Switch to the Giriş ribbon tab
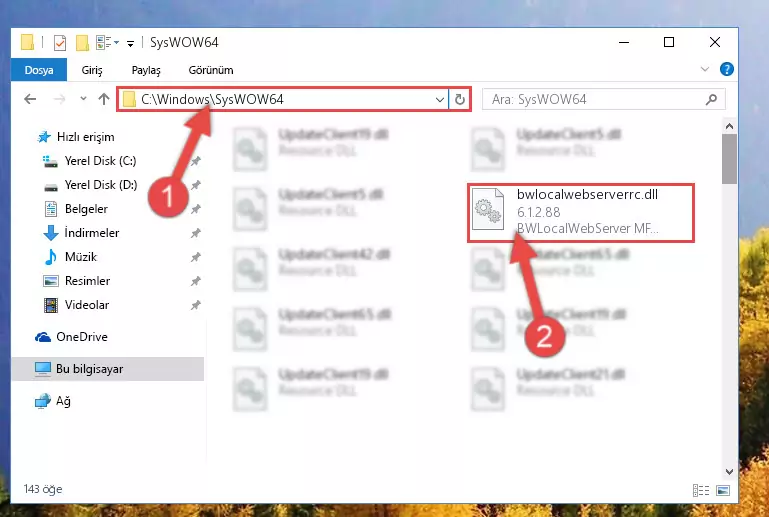This screenshot has width=769, height=517. coord(92,70)
